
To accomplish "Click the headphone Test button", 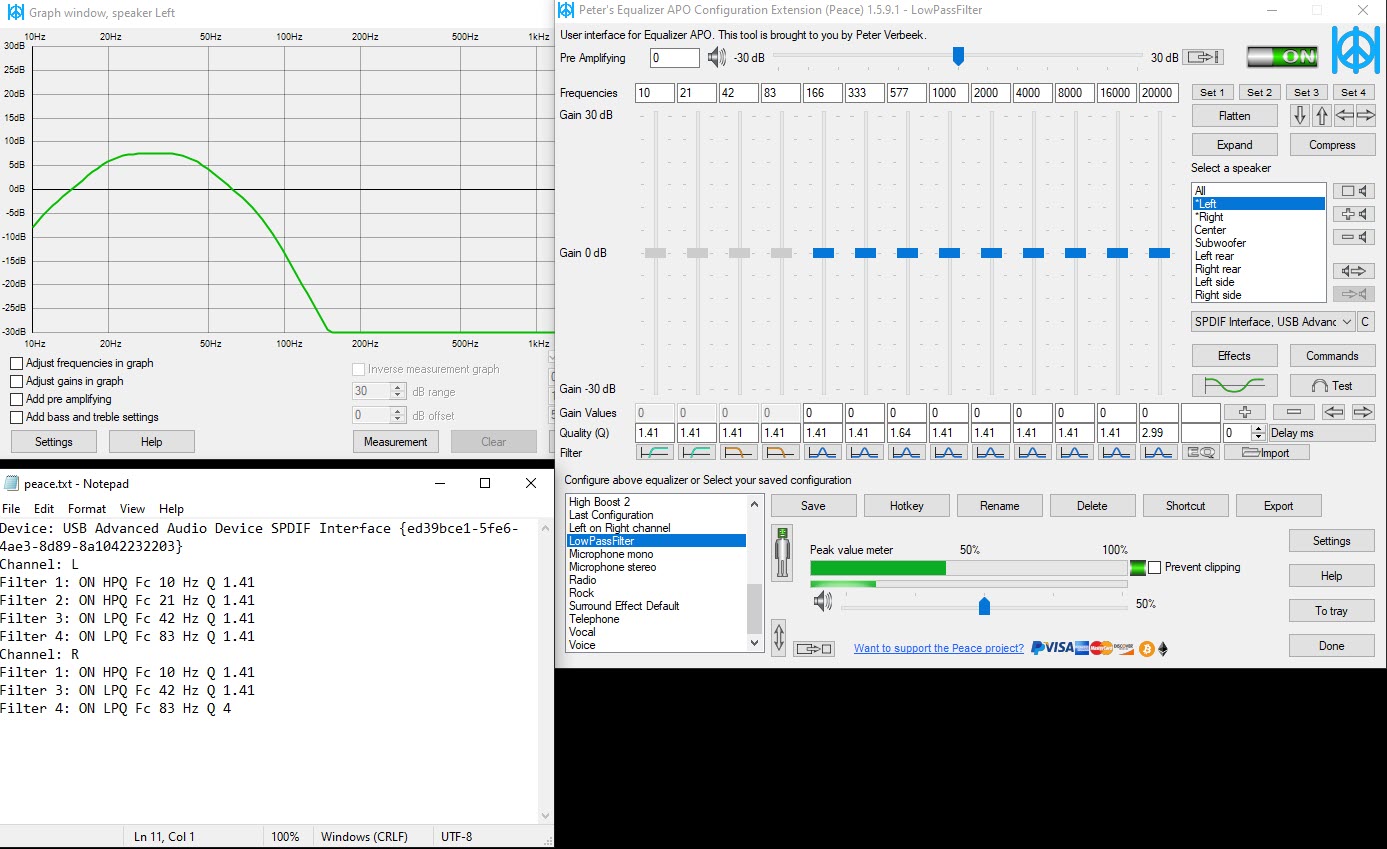I will coord(1332,385).
